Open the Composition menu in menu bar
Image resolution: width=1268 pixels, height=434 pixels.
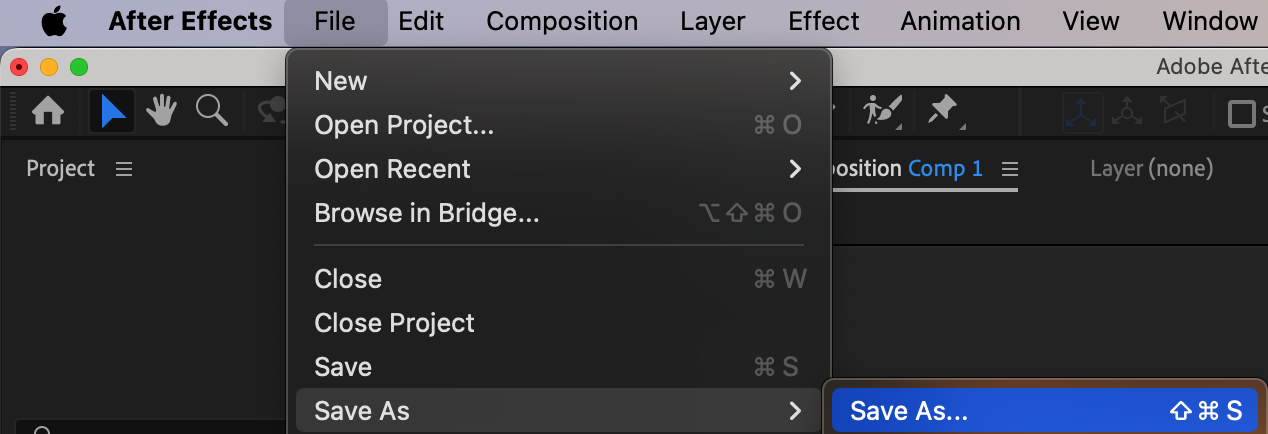tap(562, 21)
